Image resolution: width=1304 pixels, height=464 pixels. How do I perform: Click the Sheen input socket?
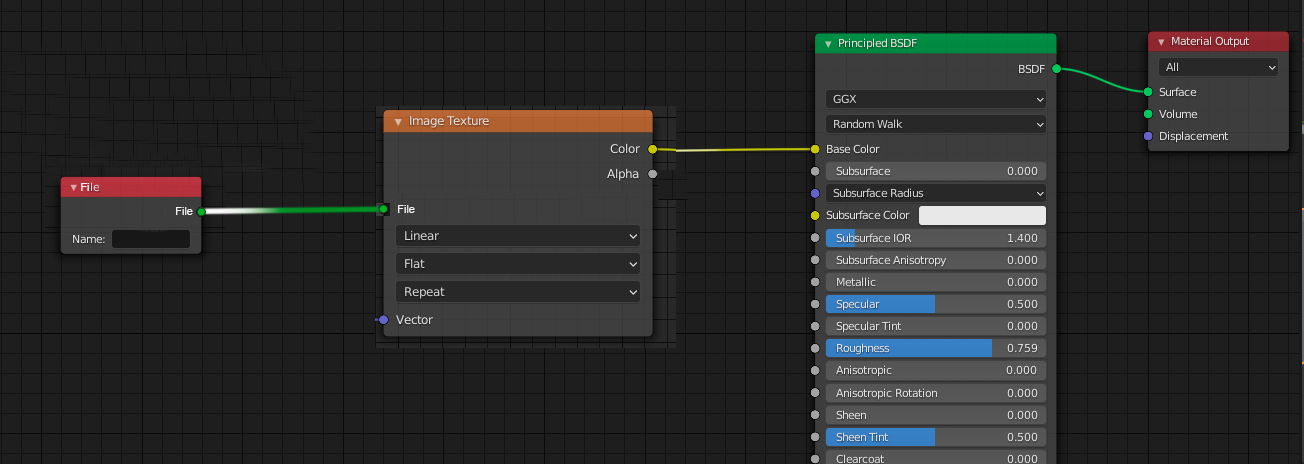pyautogui.click(x=815, y=415)
